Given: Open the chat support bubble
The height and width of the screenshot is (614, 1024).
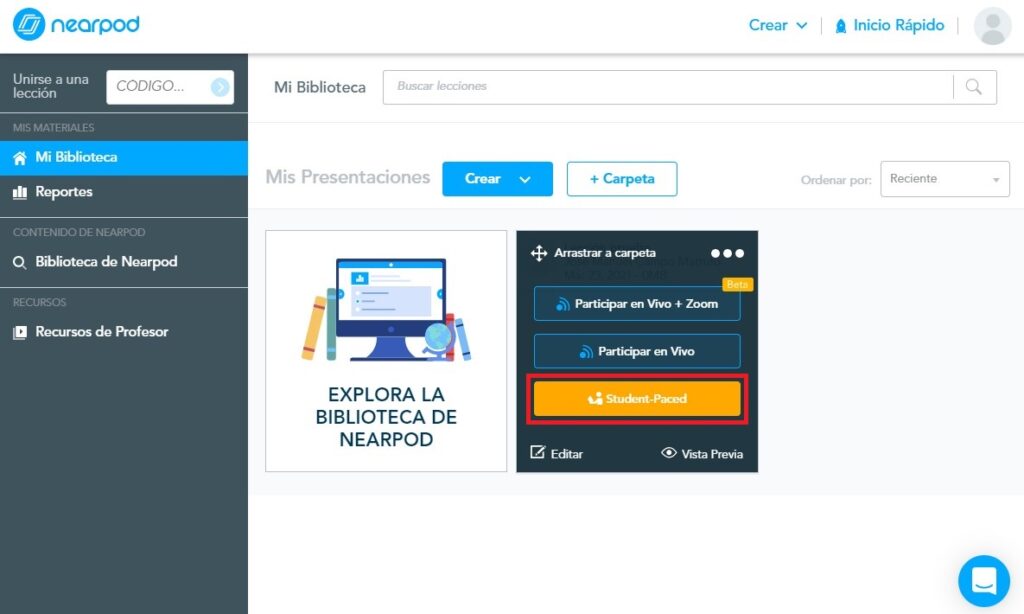Looking at the screenshot, I should (983, 581).
